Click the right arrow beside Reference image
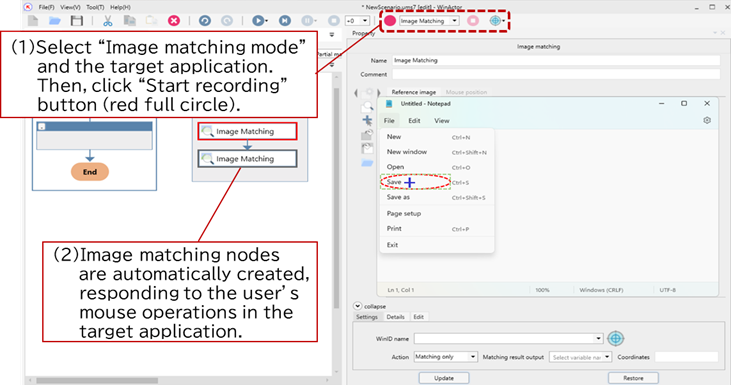 [379, 92]
